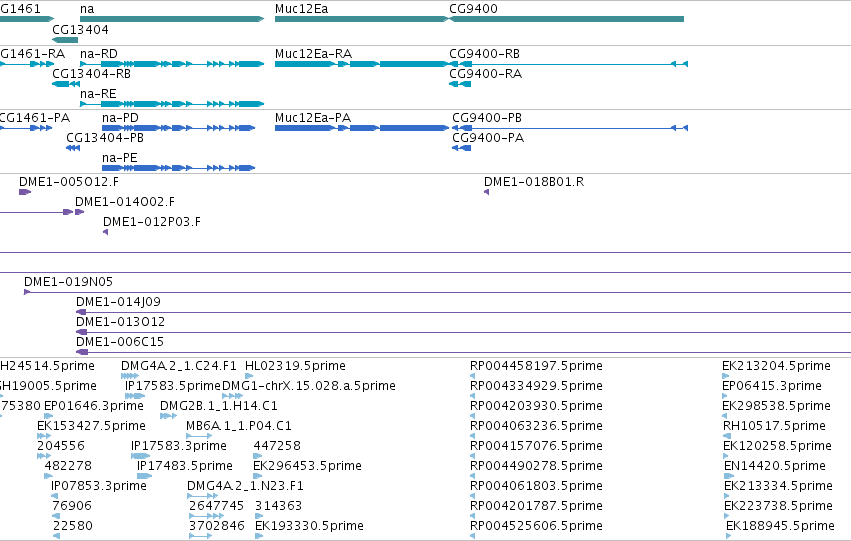Select the RH10517.5prime feature label
Image resolution: width=851 pixels, height=541 pixels.
coord(774,426)
